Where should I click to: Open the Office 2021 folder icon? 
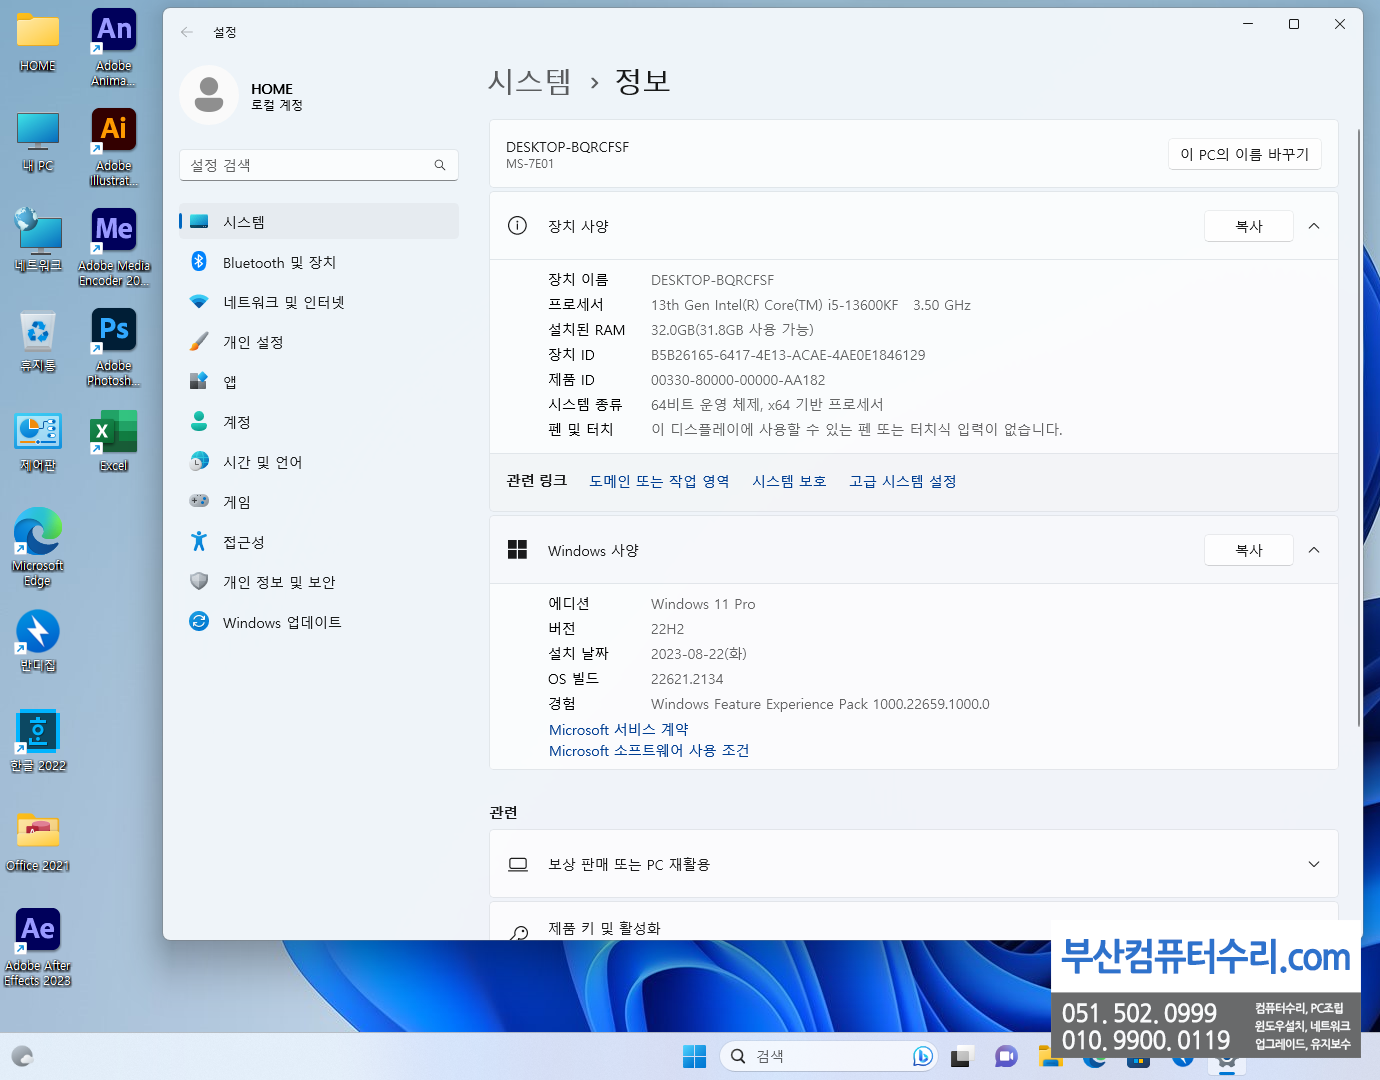pos(38,841)
